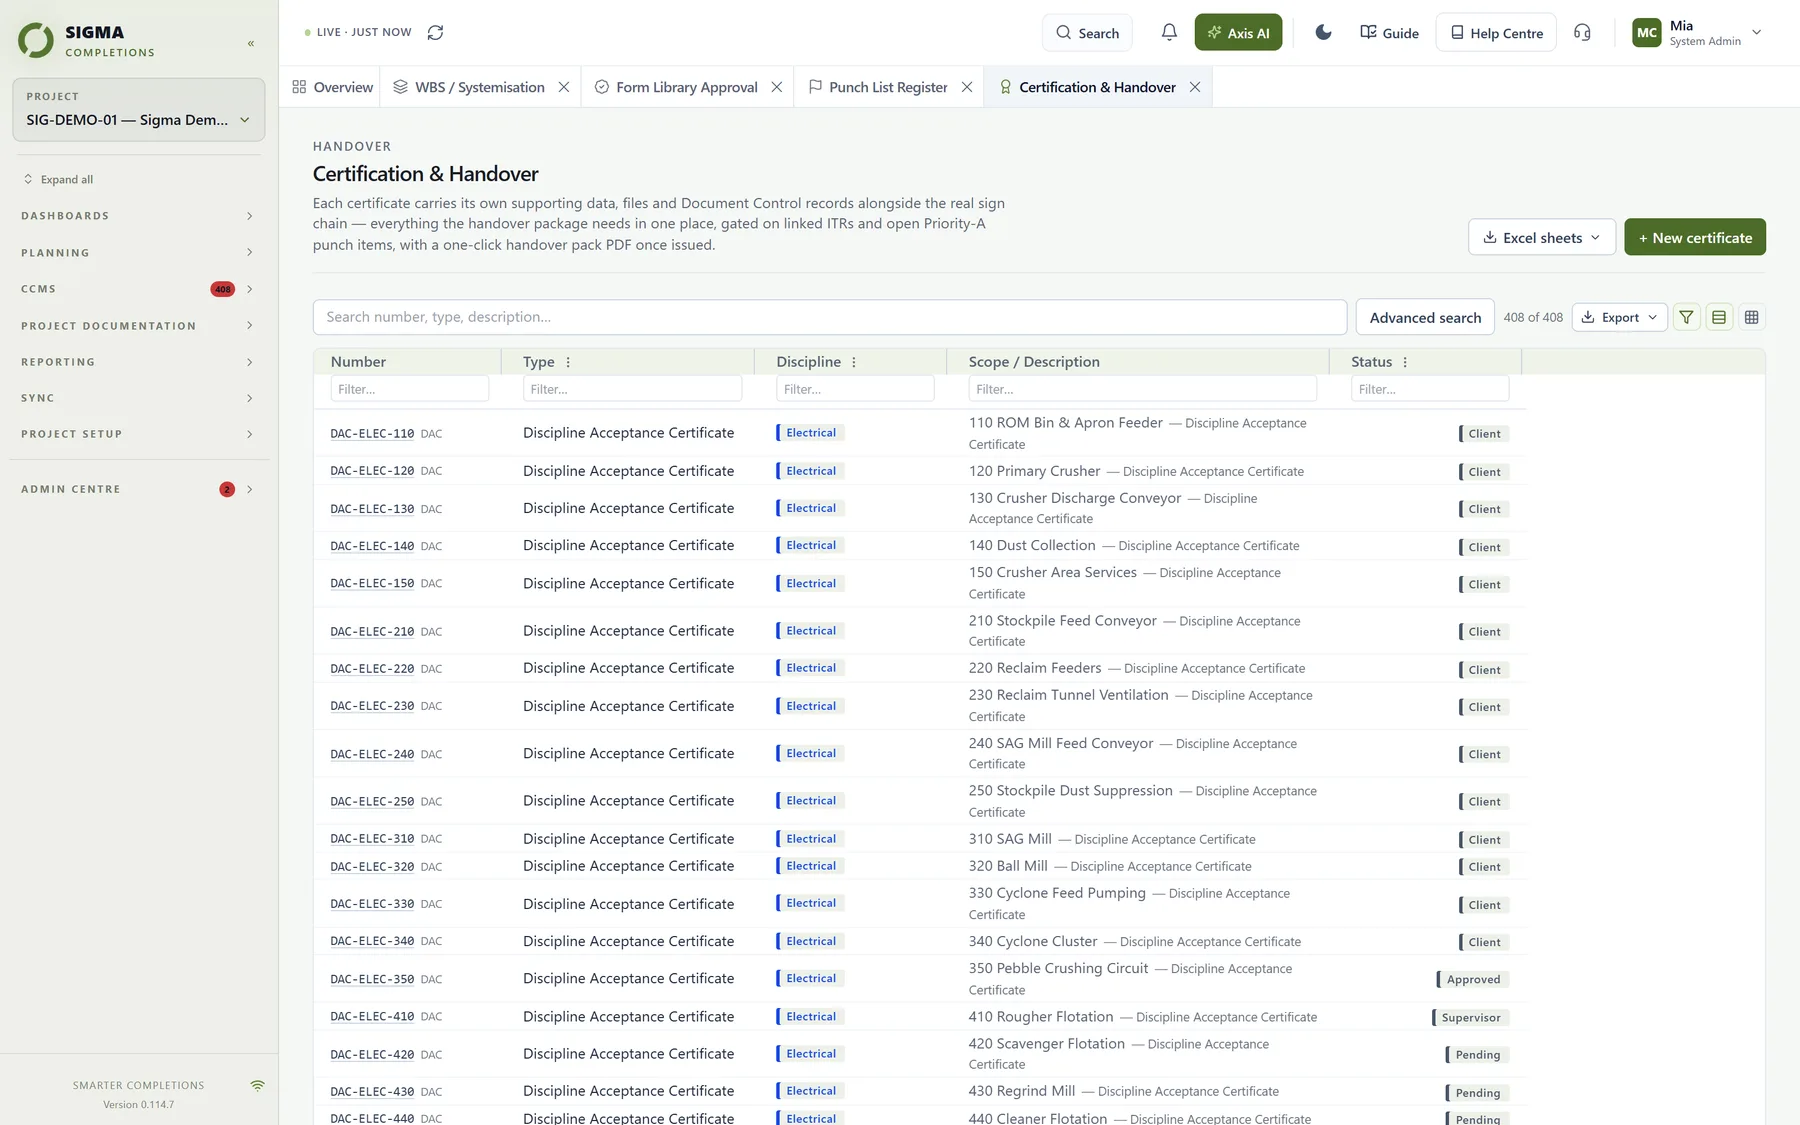The height and width of the screenshot is (1125, 1800).
Task: Open notifications bell icon
Action: coord(1169,32)
